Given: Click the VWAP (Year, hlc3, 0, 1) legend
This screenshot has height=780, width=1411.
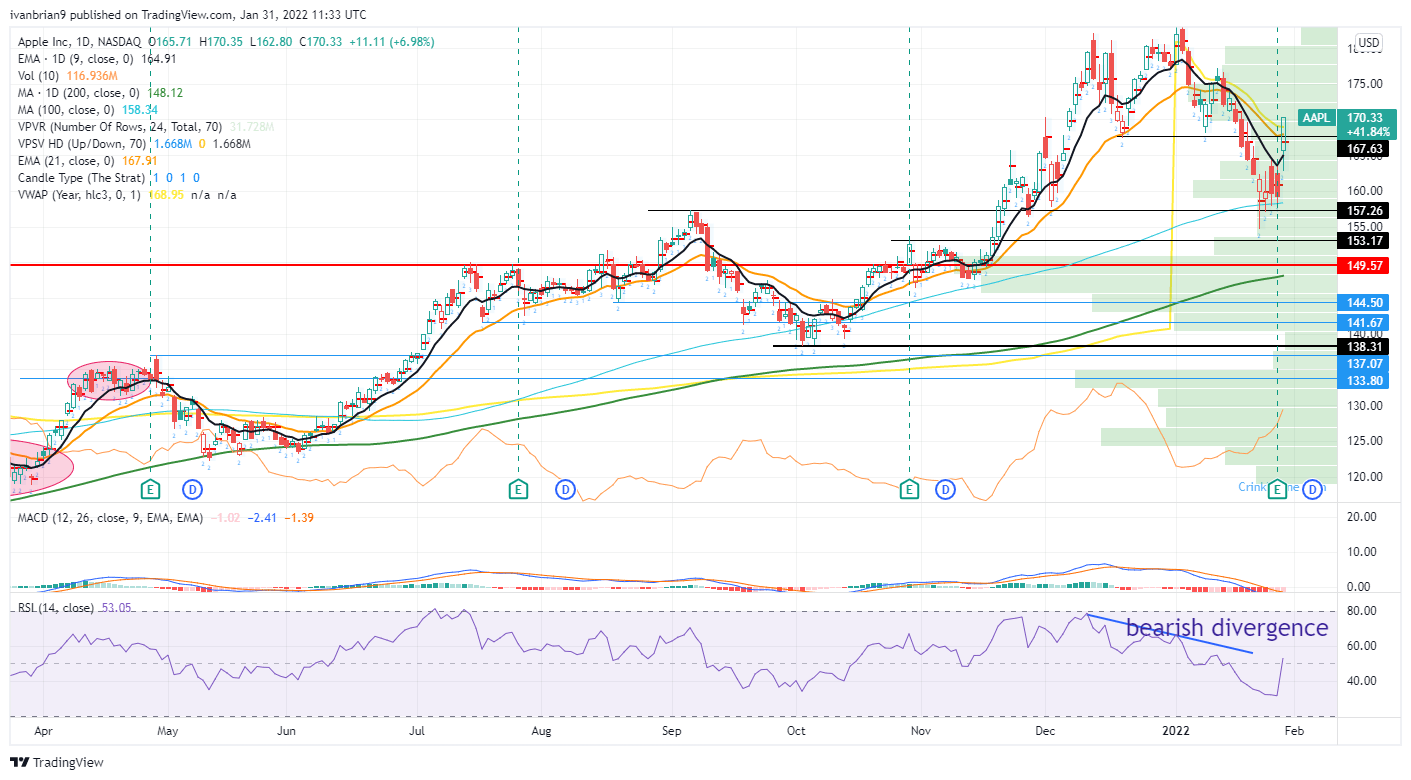Looking at the screenshot, I should pyautogui.click(x=82, y=194).
